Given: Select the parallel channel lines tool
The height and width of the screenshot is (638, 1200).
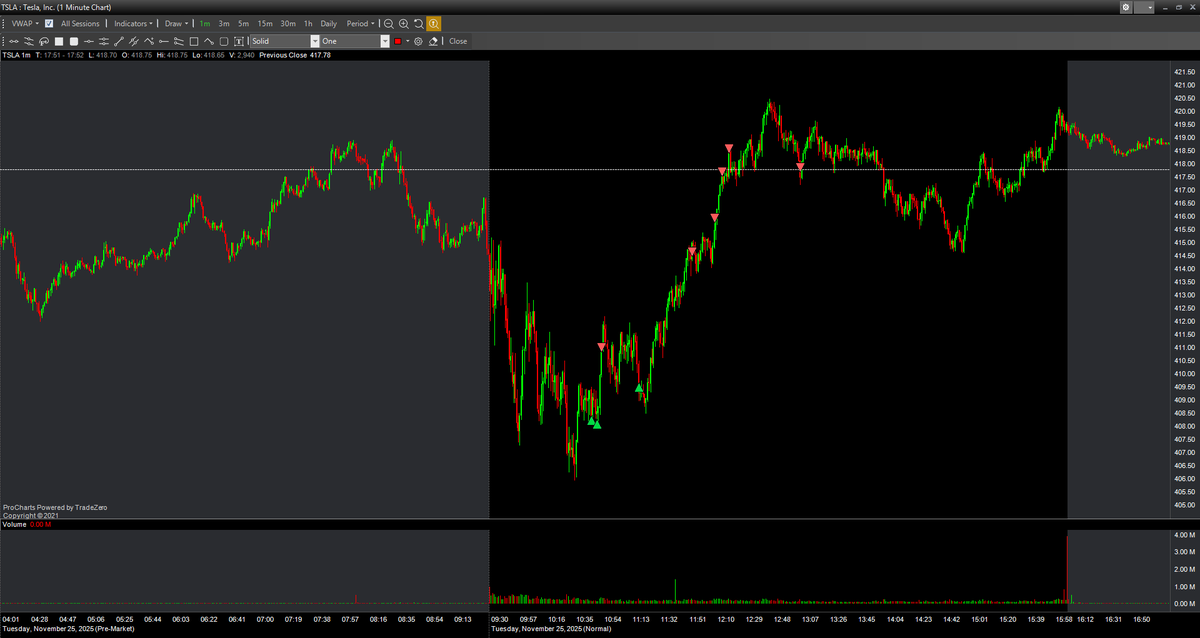Looking at the screenshot, I should (134, 41).
